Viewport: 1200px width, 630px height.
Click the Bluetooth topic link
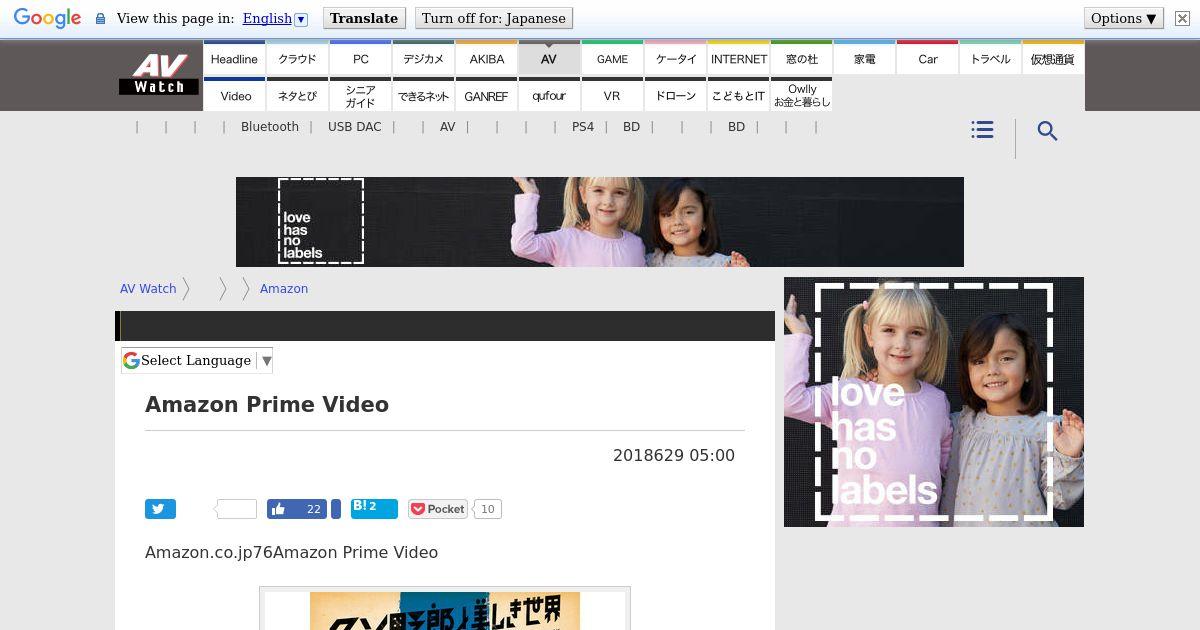tap(270, 127)
